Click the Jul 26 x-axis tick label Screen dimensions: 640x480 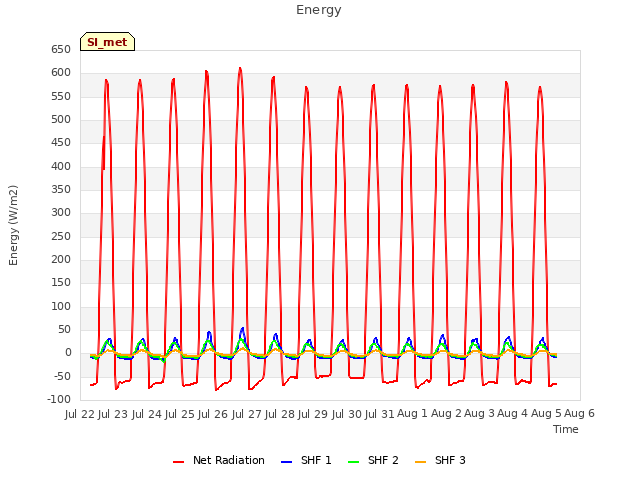click(x=213, y=414)
